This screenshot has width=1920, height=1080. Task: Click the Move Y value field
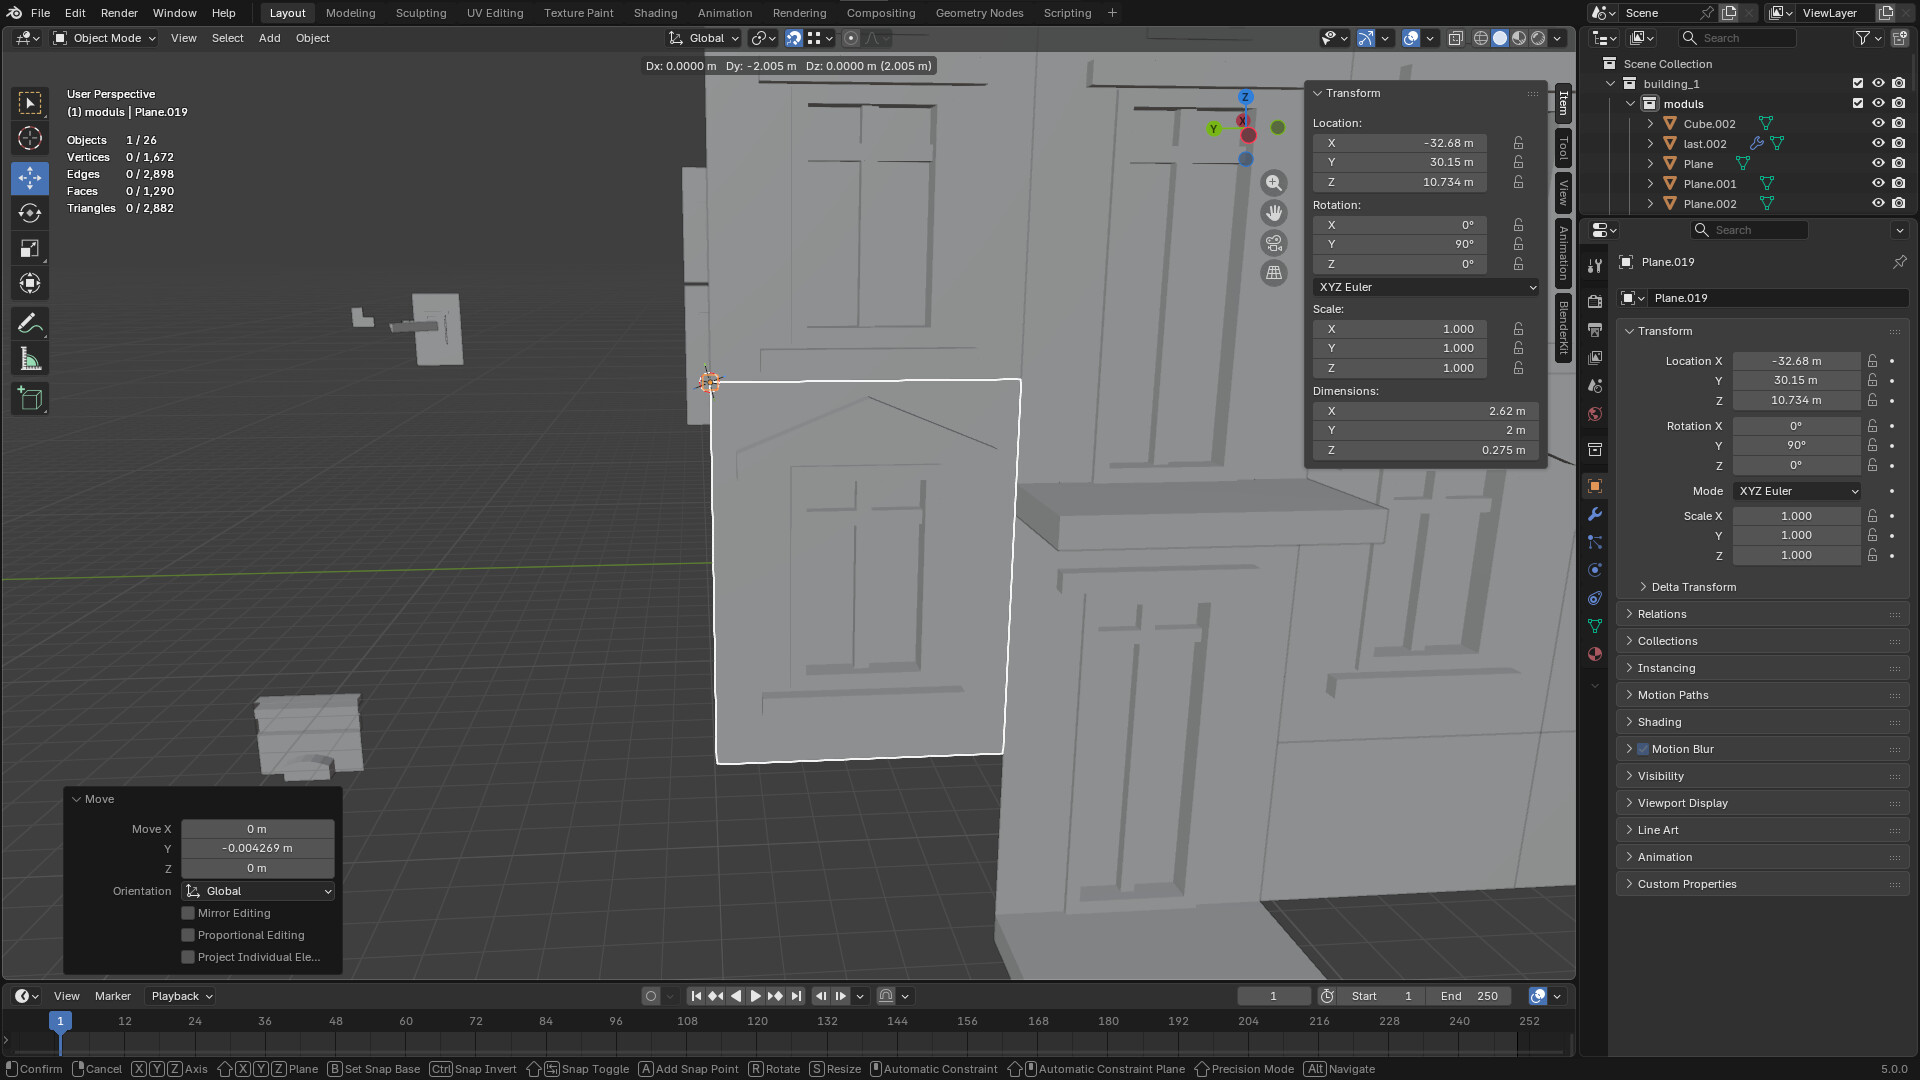click(x=257, y=848)
